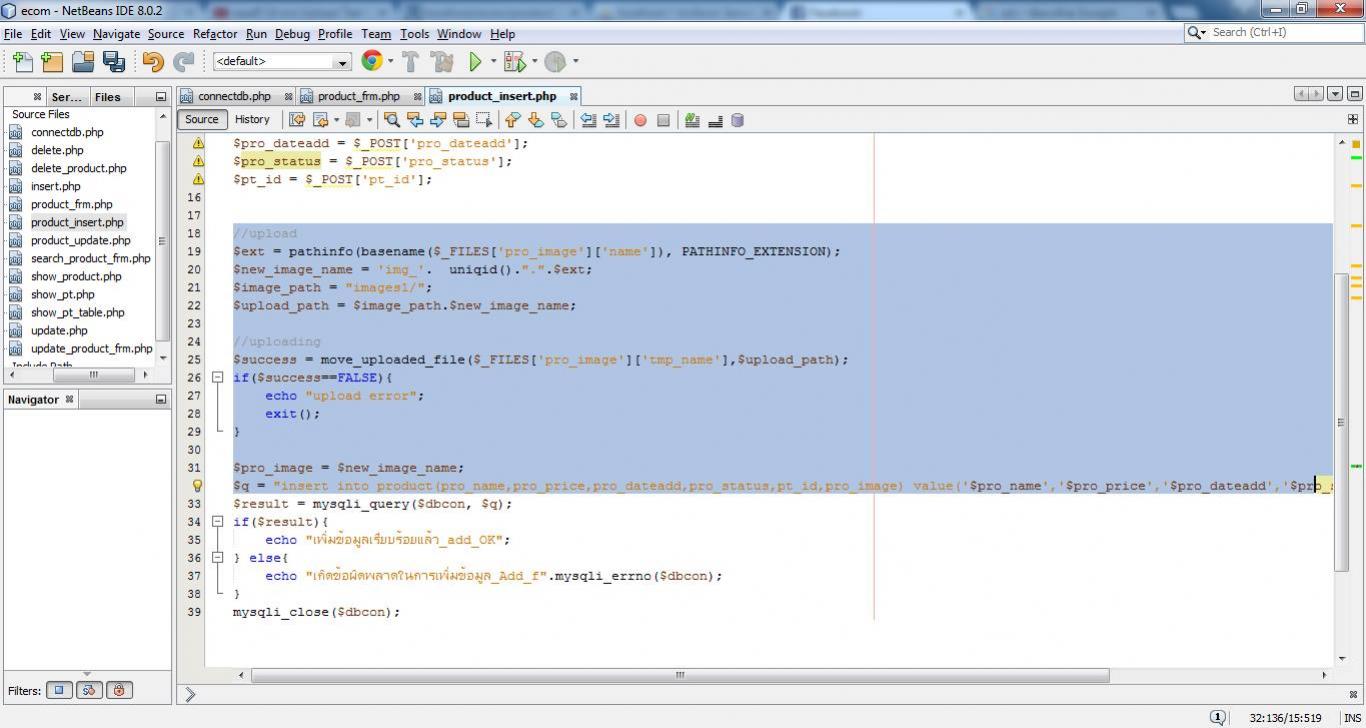The width and height of the screenshot is (1366, 728).
Task: Click the Next Bookmark icon
Action: coord(536,120)
